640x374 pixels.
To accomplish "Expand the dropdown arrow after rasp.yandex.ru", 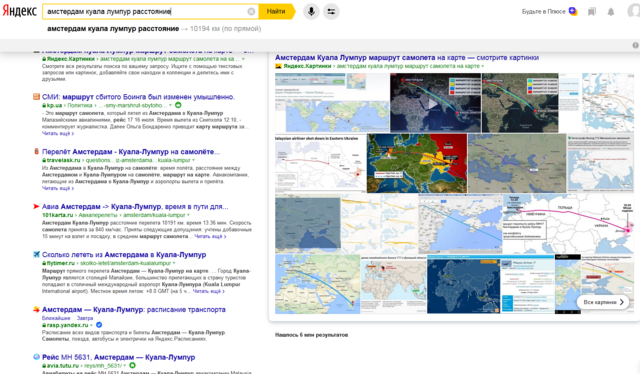I will [91, 325].
